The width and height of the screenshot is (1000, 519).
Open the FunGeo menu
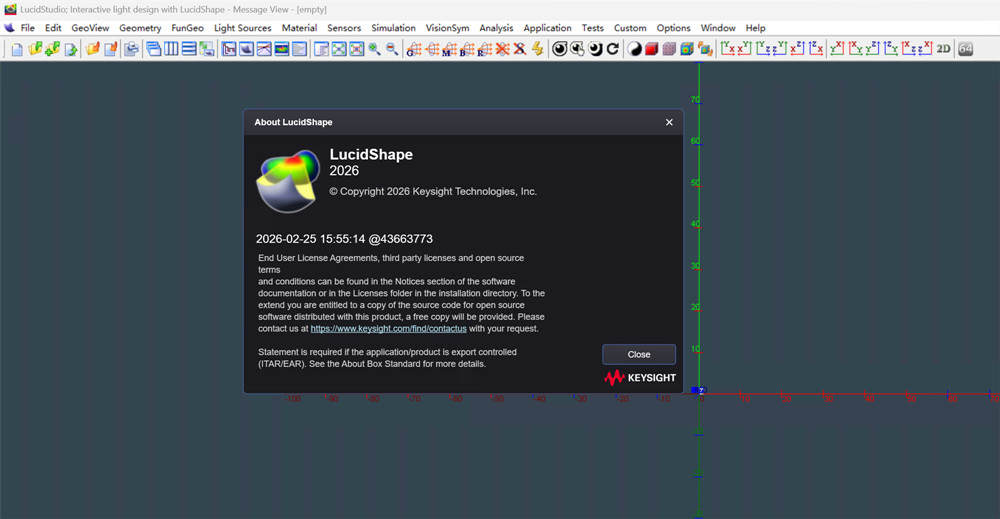(188, 28)
